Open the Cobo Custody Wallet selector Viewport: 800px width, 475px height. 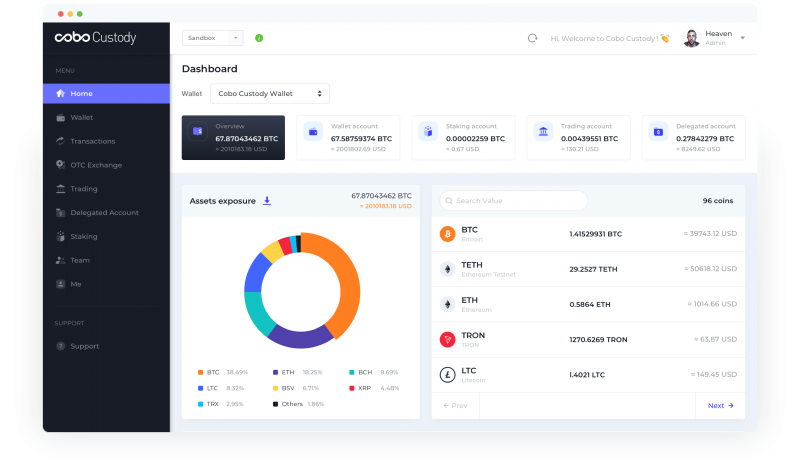pyautogui.click(x=270, y=93)
